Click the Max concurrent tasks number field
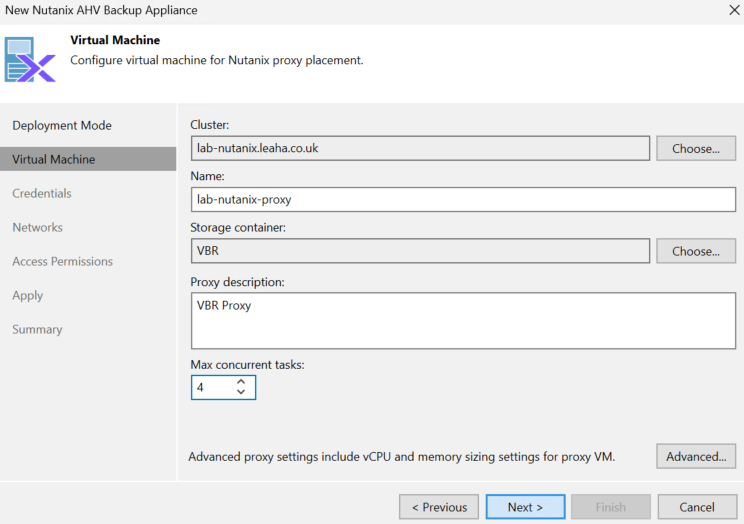The width and height of the screenshot is (744, 524). click(214, 387)
